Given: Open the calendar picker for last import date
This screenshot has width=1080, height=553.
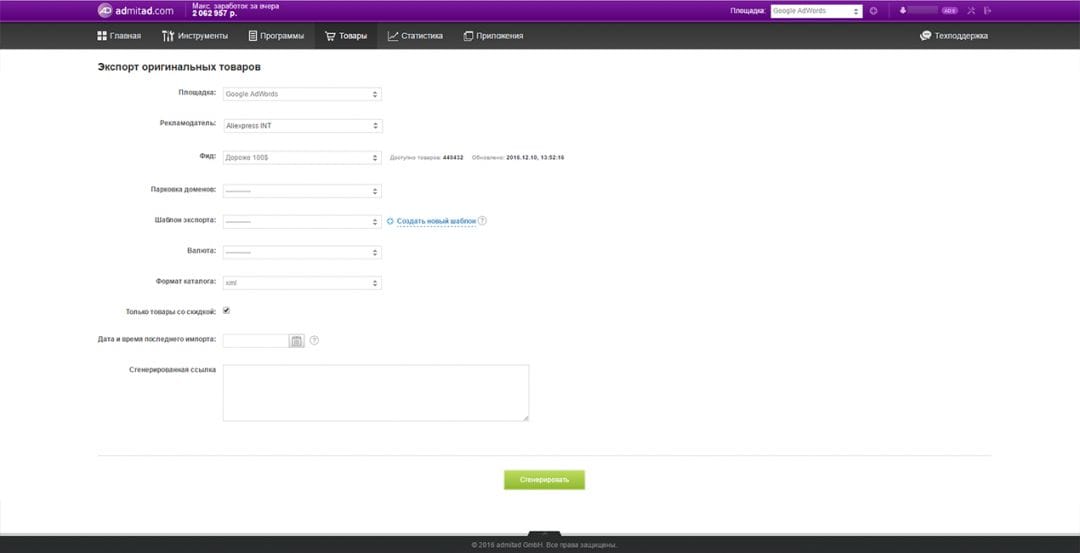Looking at the screenshot, I should 296,340.
